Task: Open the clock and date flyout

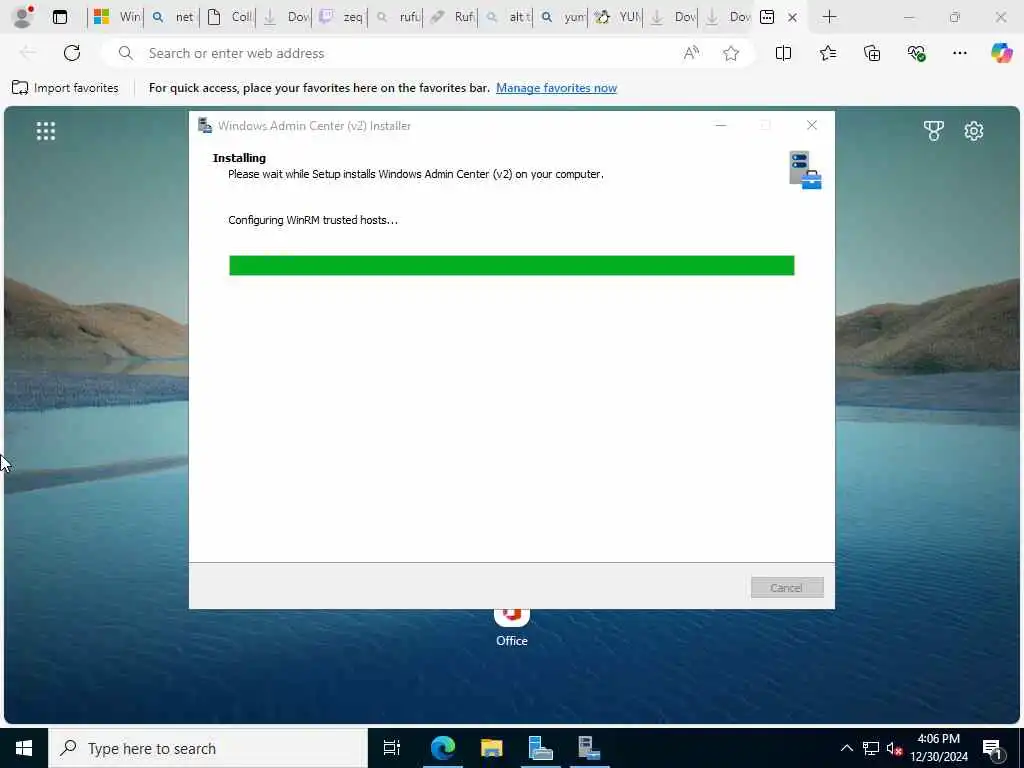Action: point(938,748)
